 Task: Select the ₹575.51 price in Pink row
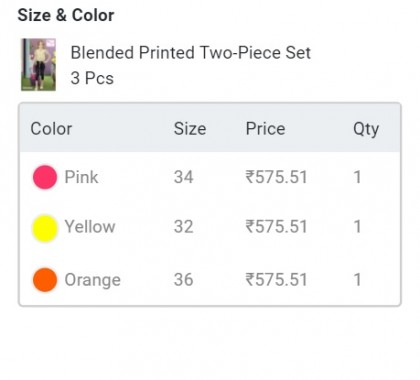[276, 177]
